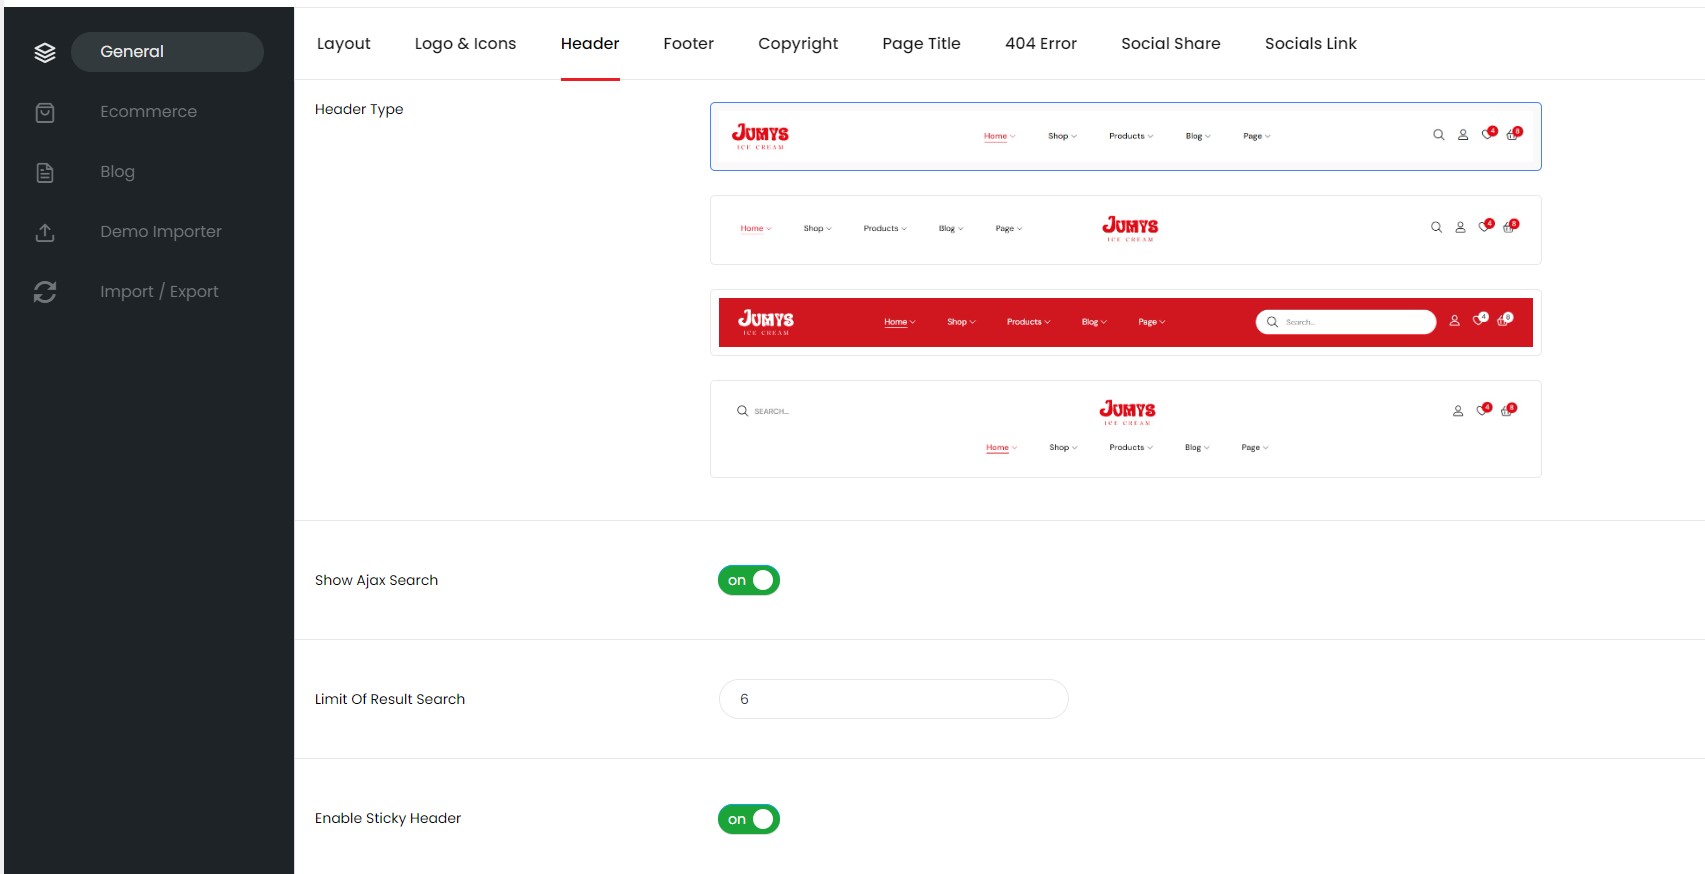Select the first header type with left logo
Screen dimensions: 1705x874
(1125, 136)
